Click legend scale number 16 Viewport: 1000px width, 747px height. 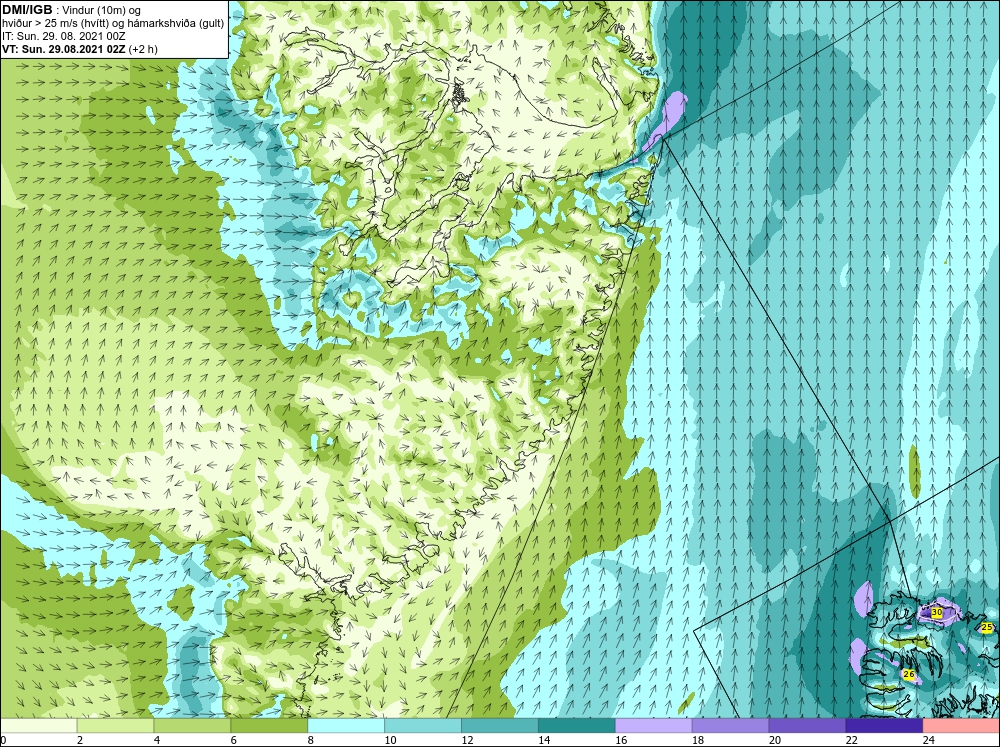pyautogui.click(x=621, y=740)
